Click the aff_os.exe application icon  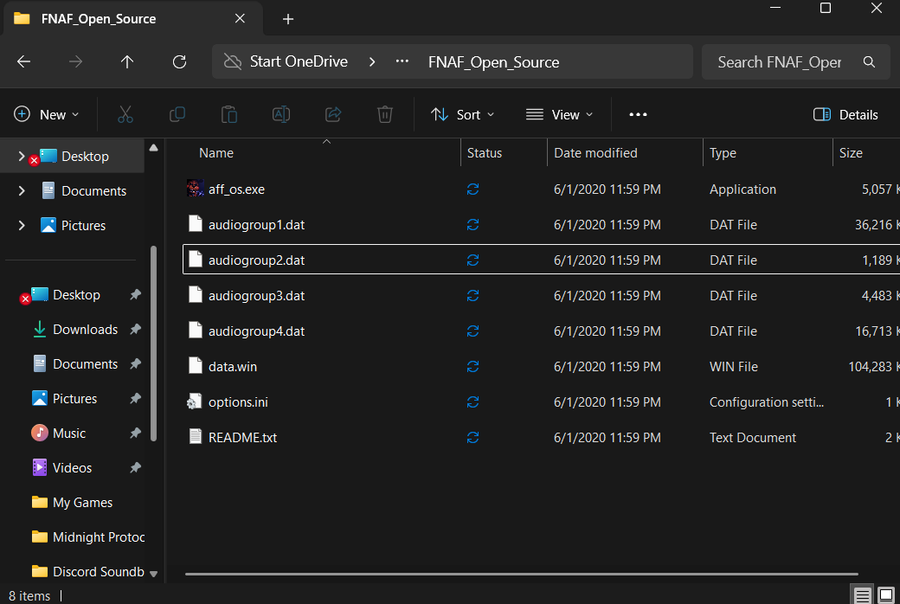click(x=195, y=188)
